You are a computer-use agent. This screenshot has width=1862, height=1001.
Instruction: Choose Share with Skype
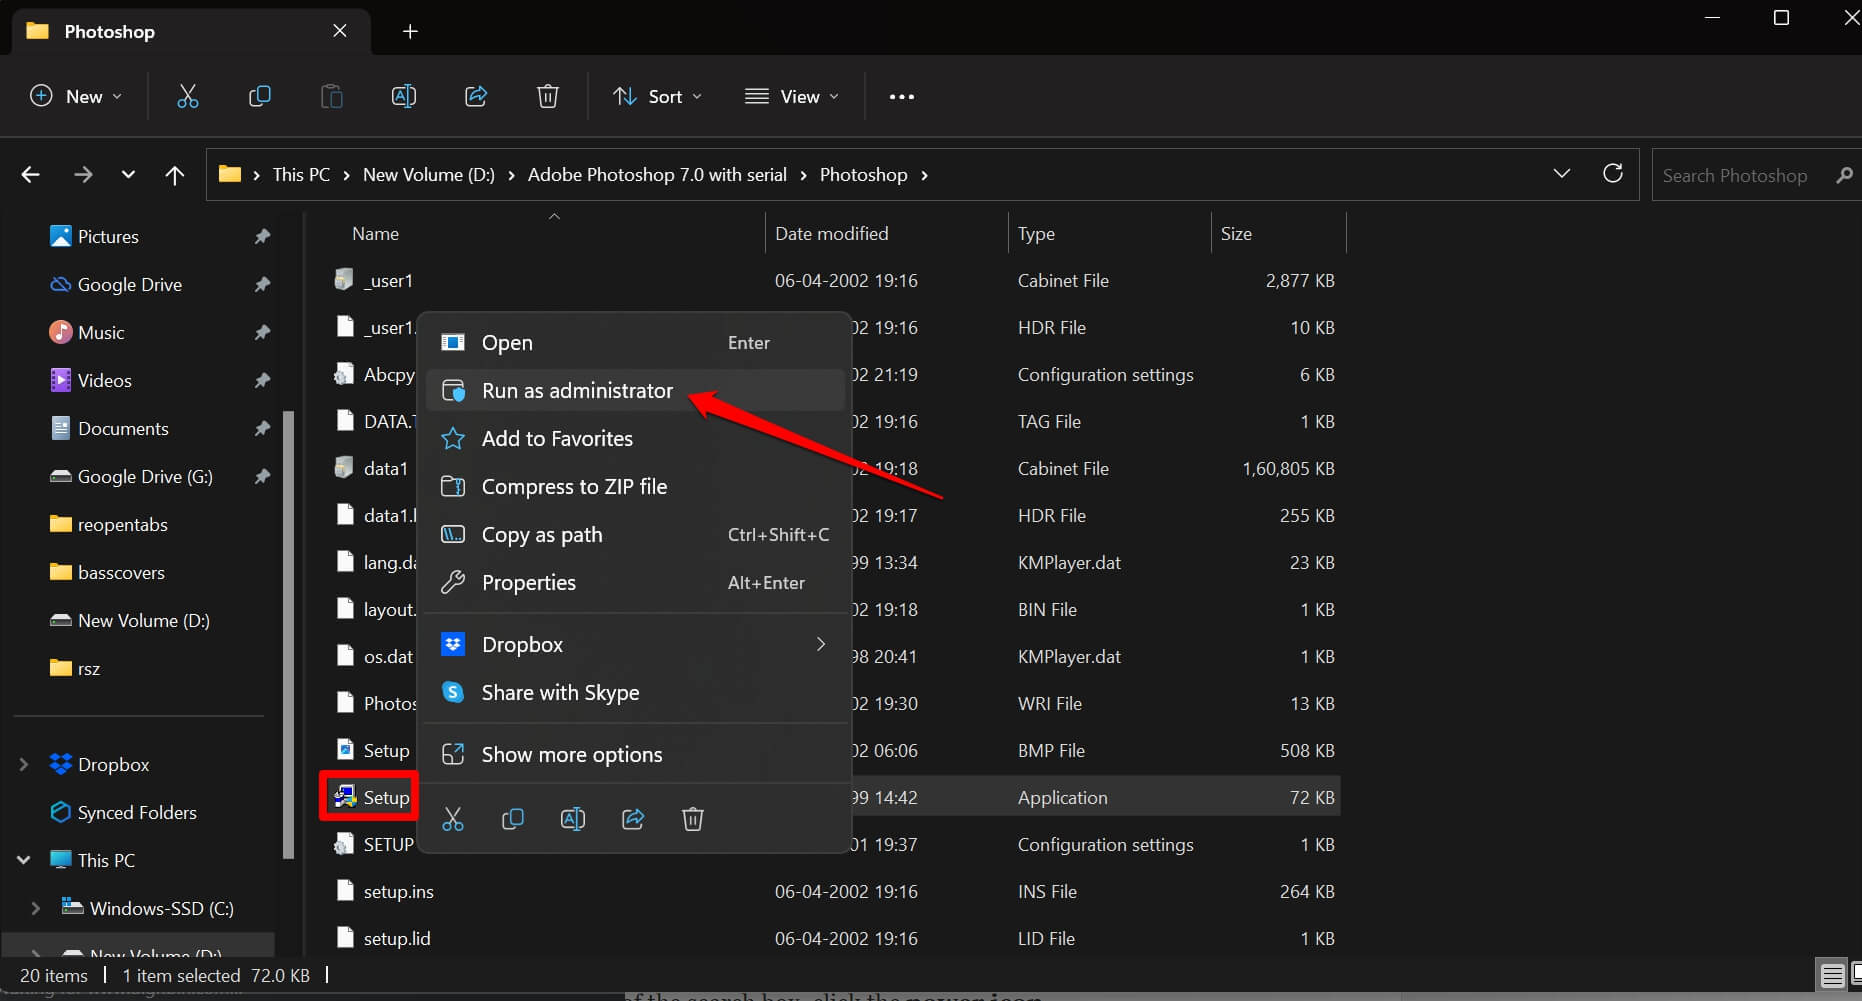point(636,693)
